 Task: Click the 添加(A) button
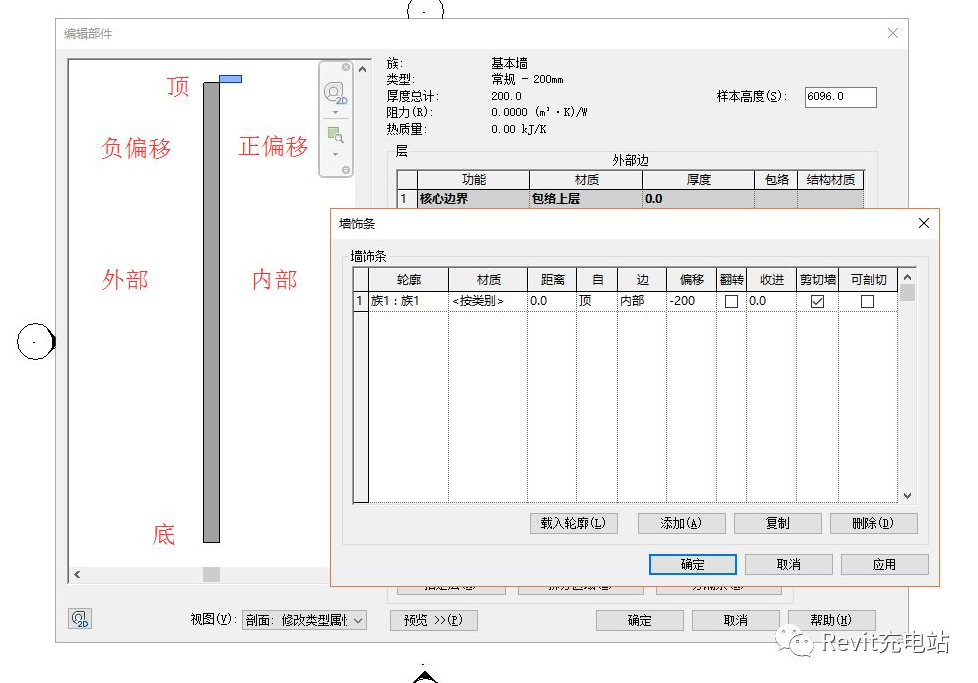coord(681,523)
